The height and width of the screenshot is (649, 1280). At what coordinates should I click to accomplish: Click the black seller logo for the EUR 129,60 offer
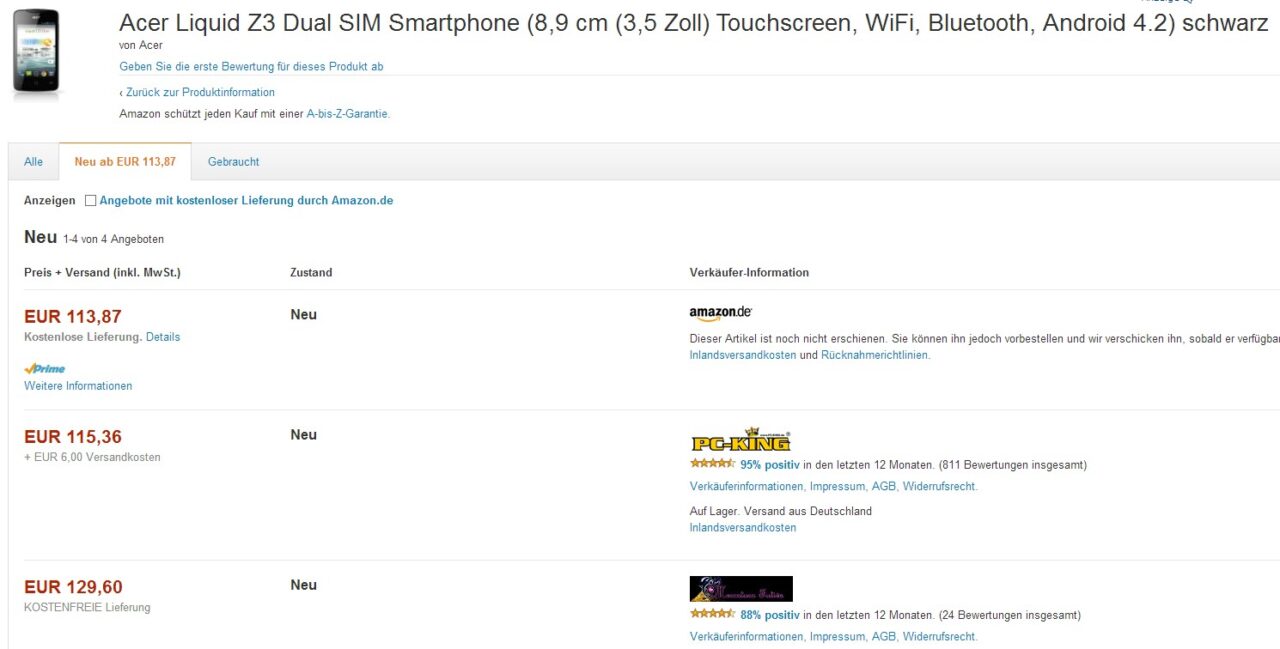pyautogui.click(x=740, y=589)
